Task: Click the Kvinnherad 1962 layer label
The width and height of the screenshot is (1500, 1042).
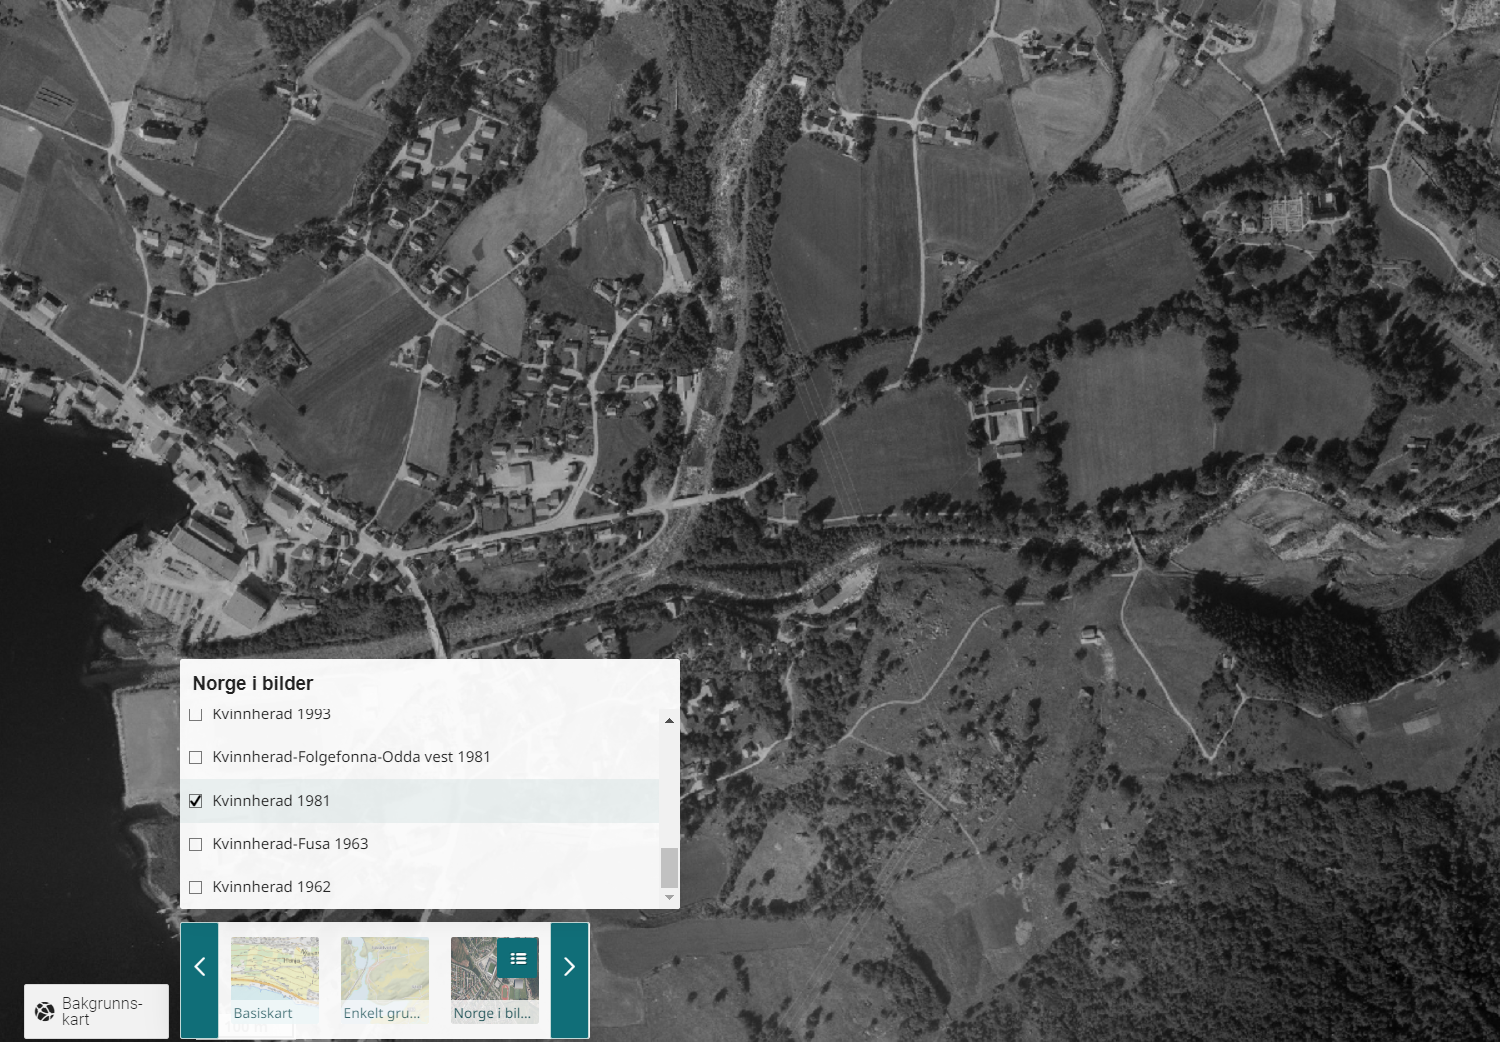Action: pos(271,887)
